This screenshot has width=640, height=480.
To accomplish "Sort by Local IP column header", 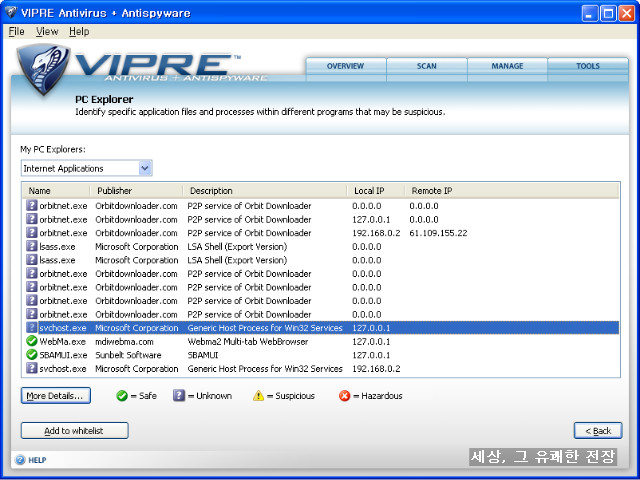I will pyautogui.click(x=376, y=191).
